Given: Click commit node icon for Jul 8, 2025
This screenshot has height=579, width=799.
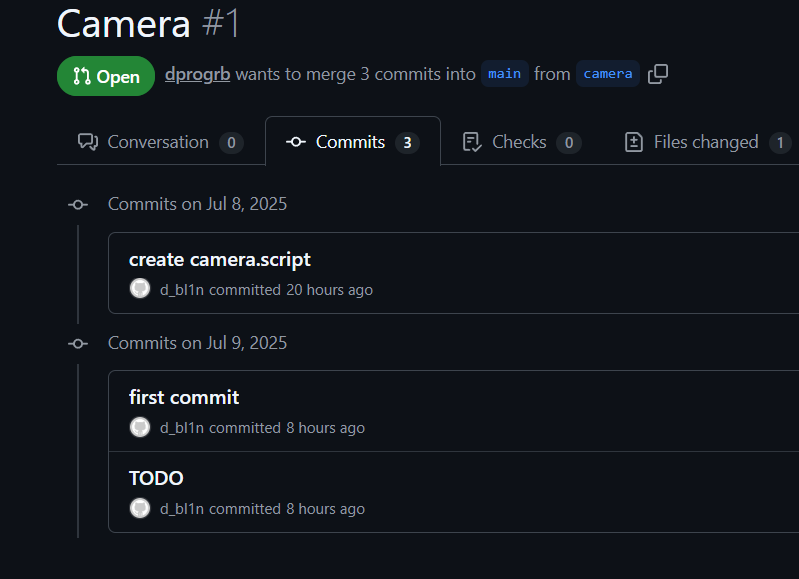Looking at the screenshot, I should [x=78, y=205].
